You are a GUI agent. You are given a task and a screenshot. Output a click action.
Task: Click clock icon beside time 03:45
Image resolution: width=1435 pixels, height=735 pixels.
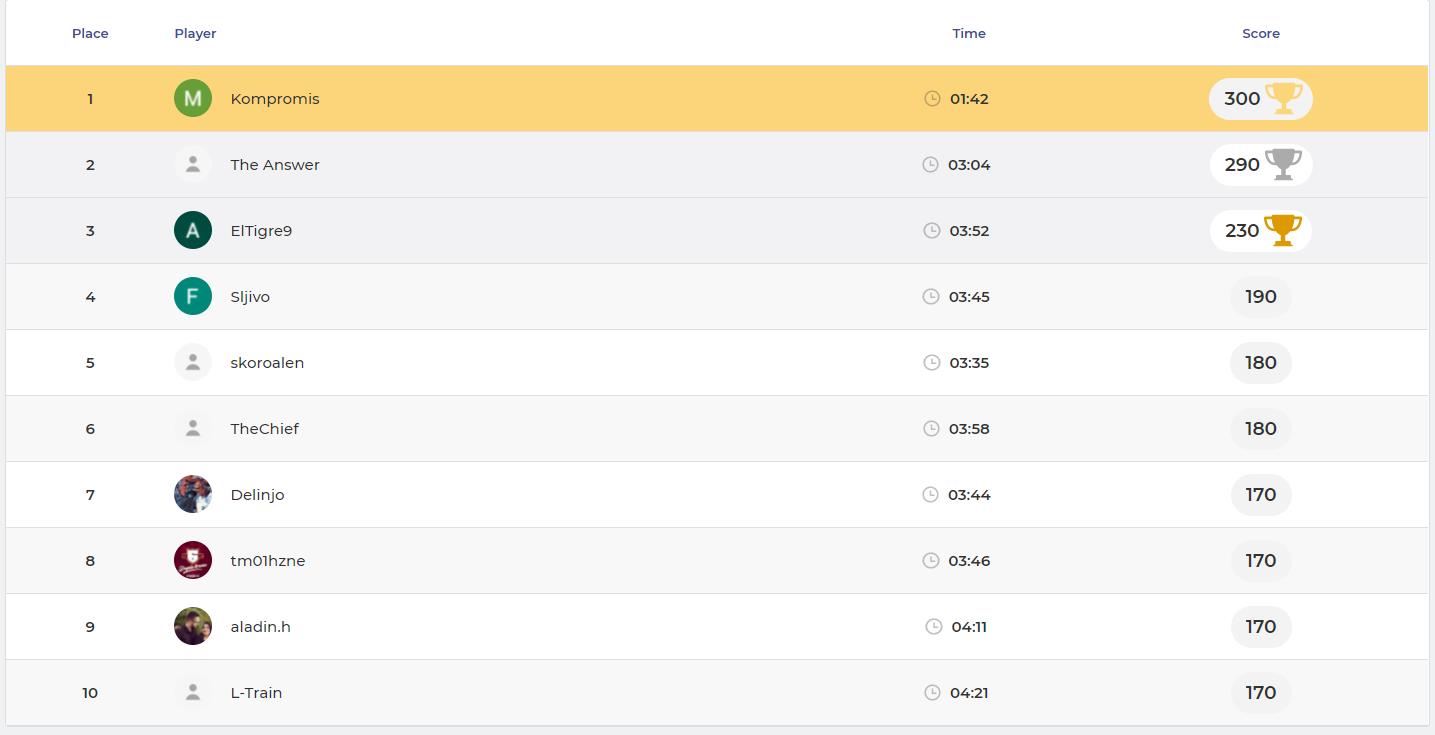point(930,297)
